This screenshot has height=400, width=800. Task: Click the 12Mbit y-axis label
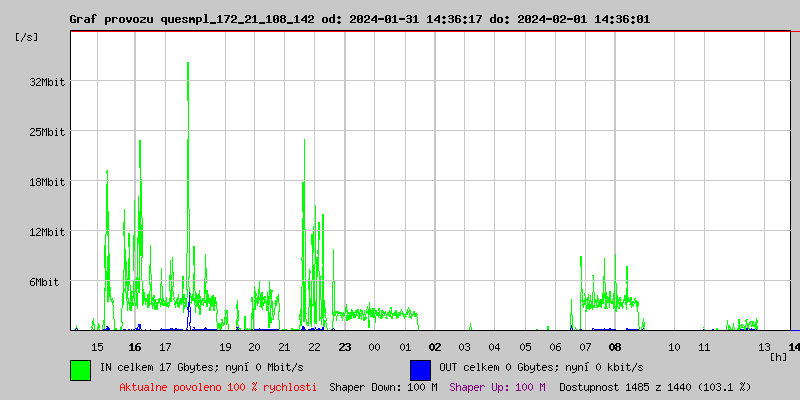pyautogui.click(x=47, y=232)
